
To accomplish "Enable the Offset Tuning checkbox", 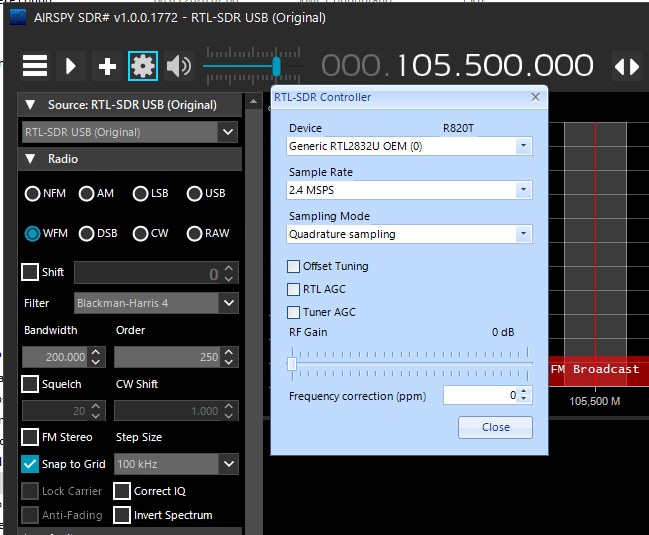I will point(294,266).
